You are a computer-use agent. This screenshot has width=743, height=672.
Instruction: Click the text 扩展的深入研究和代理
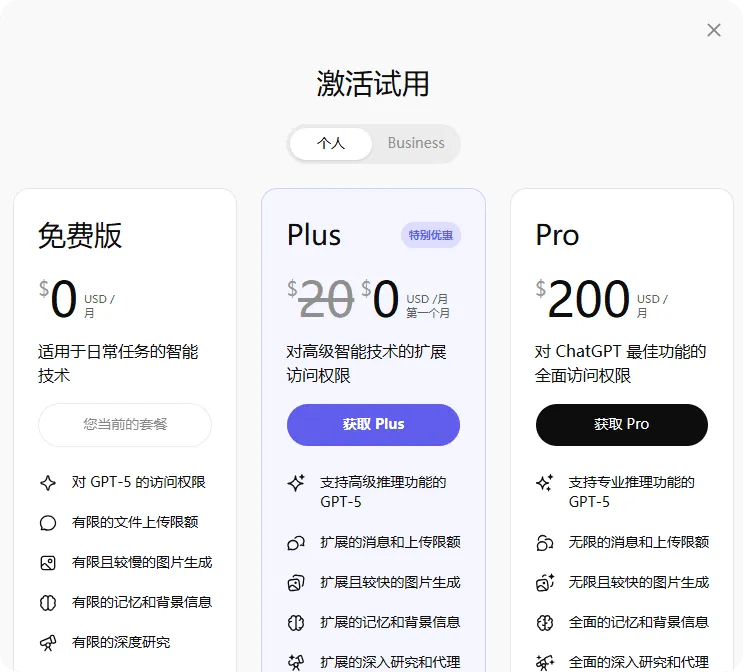pyautogui.click(x=390, y=662)
